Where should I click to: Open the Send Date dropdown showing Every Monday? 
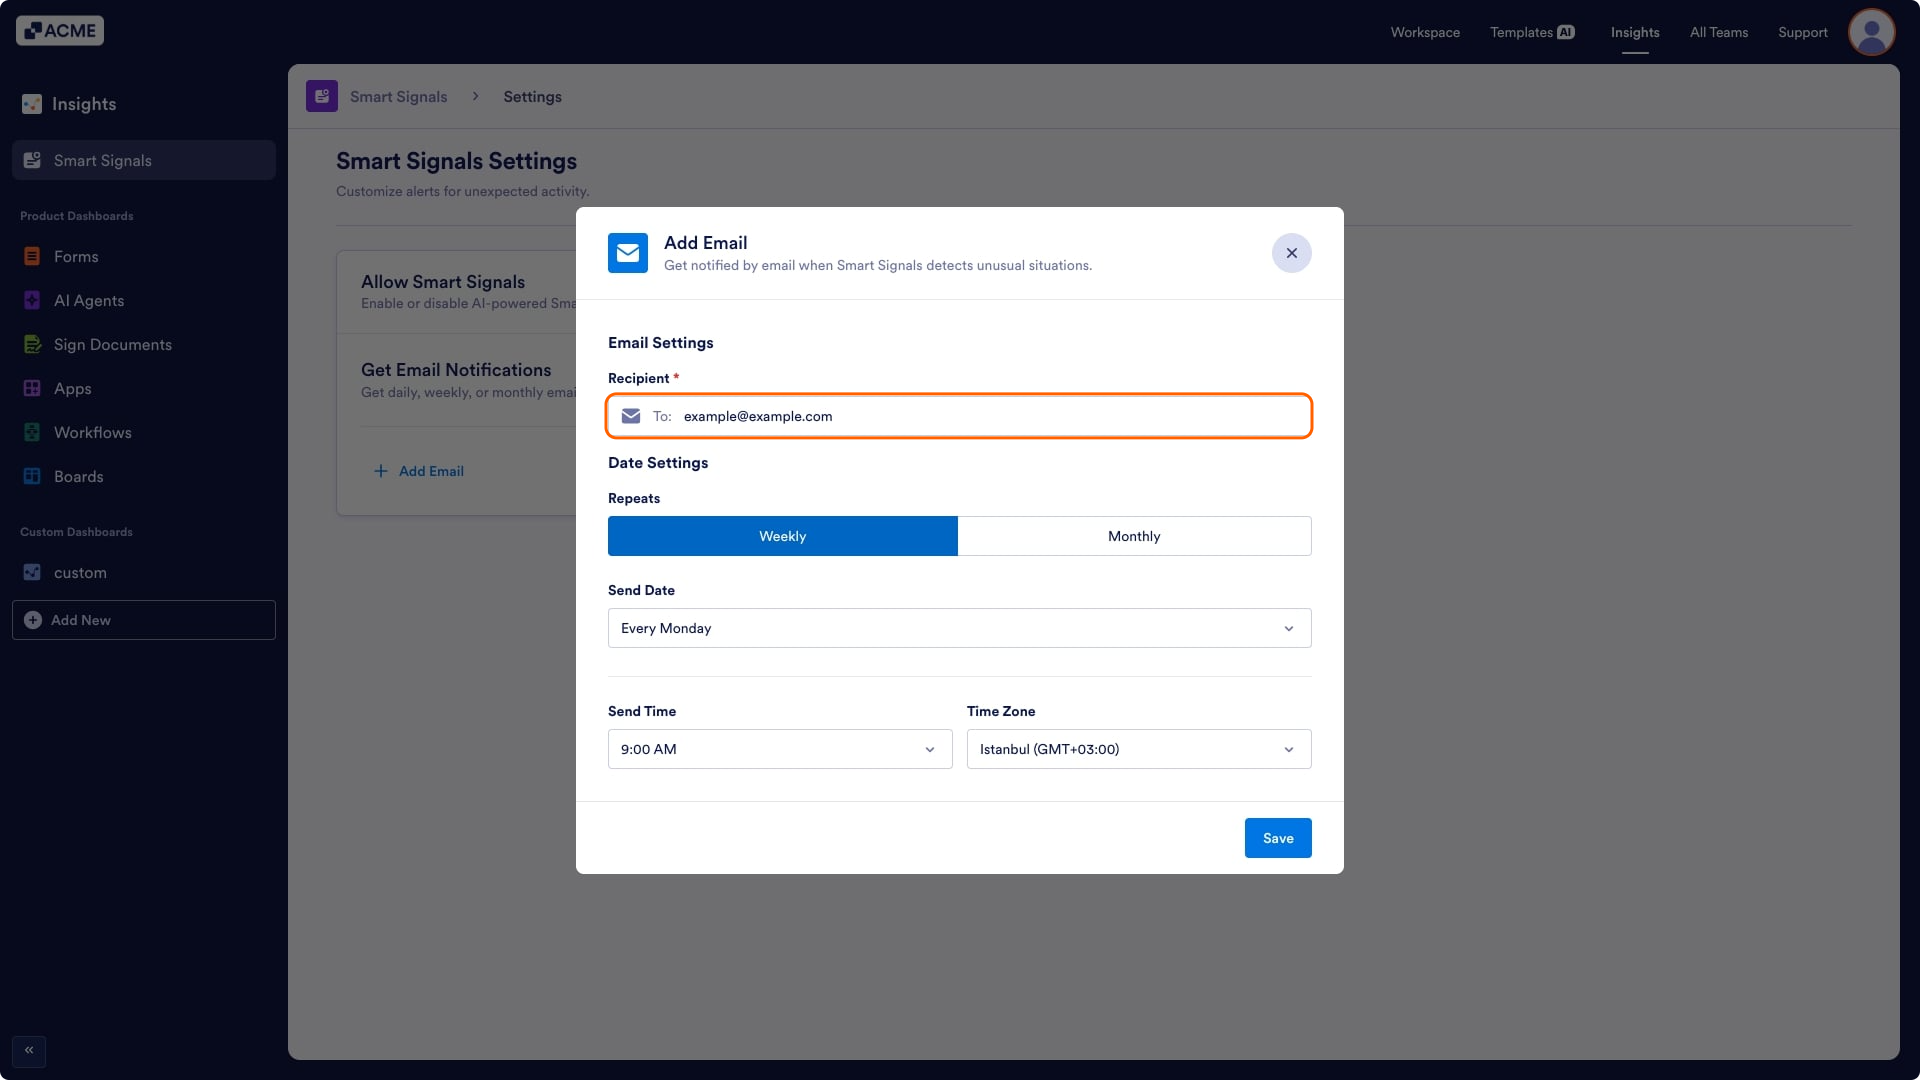coord(959,628)
